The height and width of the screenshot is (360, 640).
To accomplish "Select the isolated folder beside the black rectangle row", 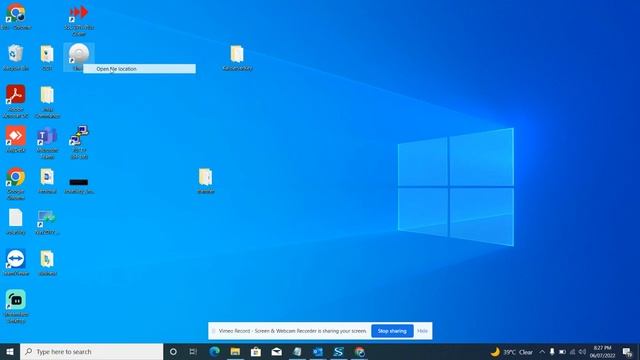I will point(206,181).
